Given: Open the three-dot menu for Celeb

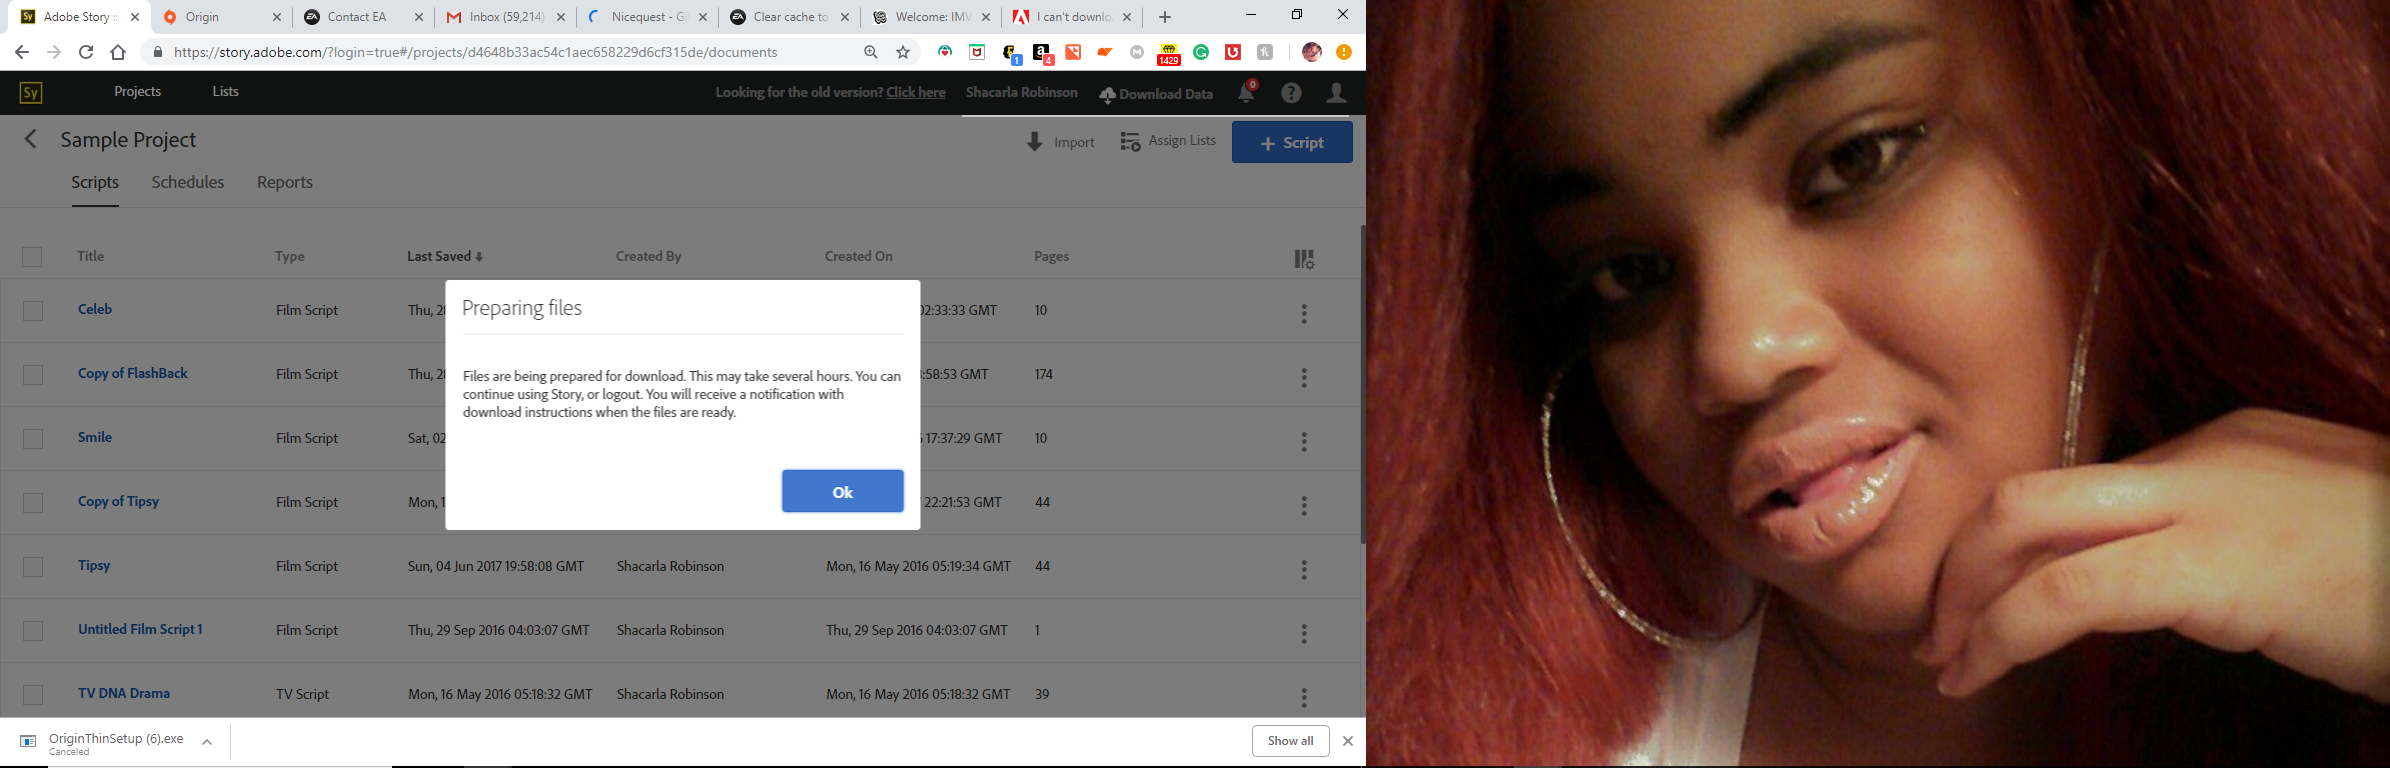Looking at the screenshot, I should tap(1304, 313).
